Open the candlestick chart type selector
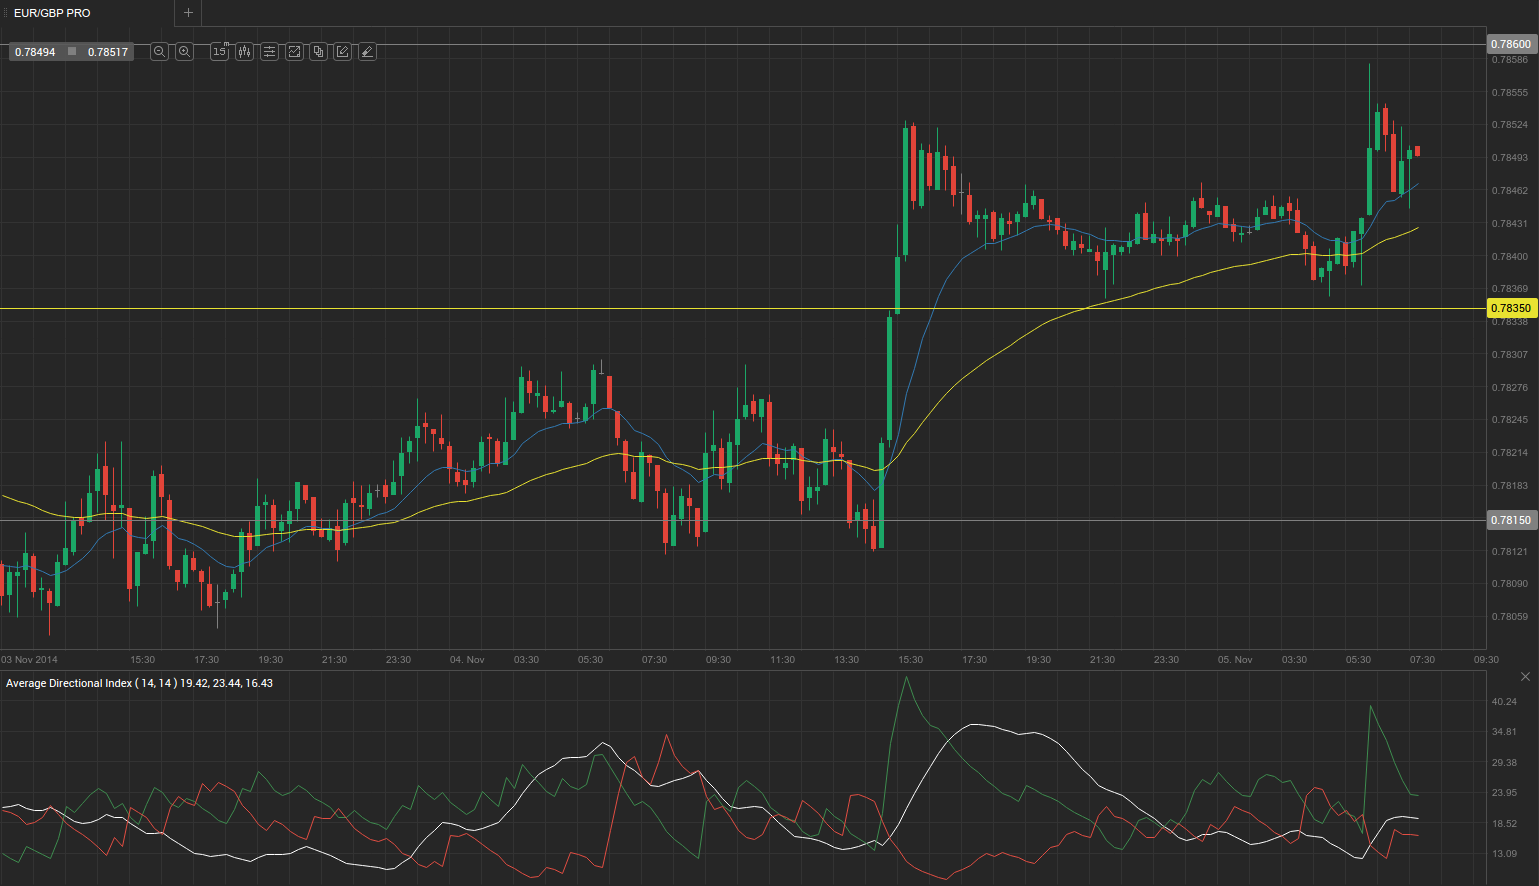This screenshot has height=886, width=1539. tap(244, 51)
